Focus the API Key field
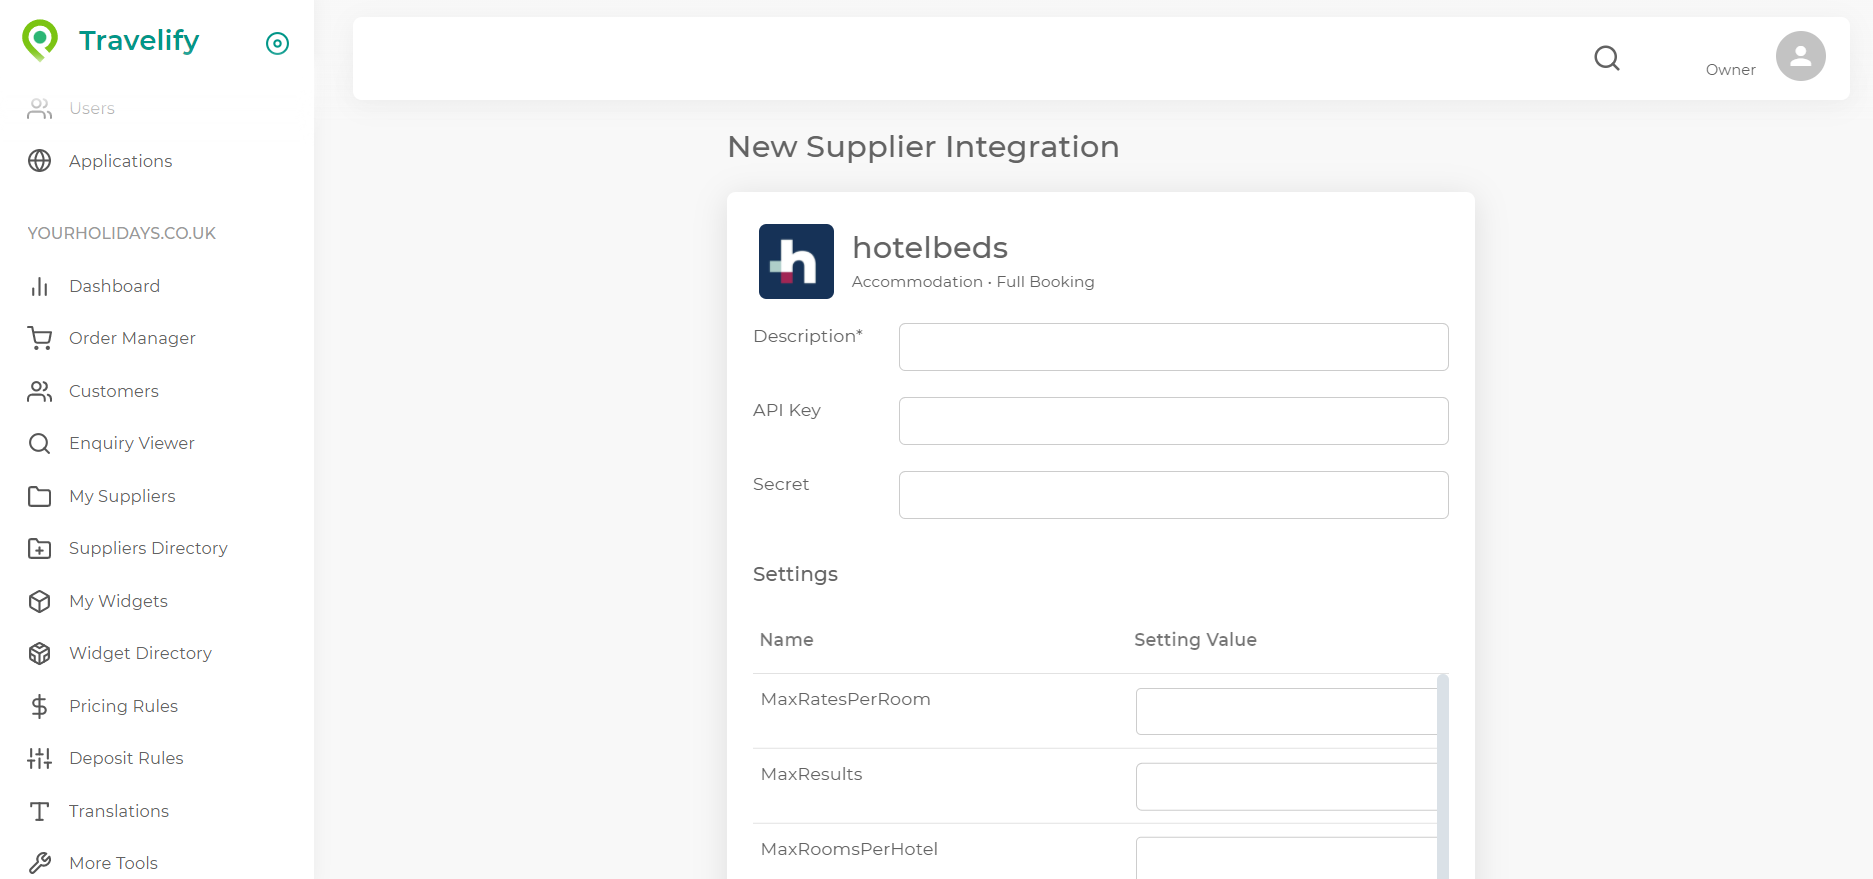The image size is (1873, 879). point(1173,421)
